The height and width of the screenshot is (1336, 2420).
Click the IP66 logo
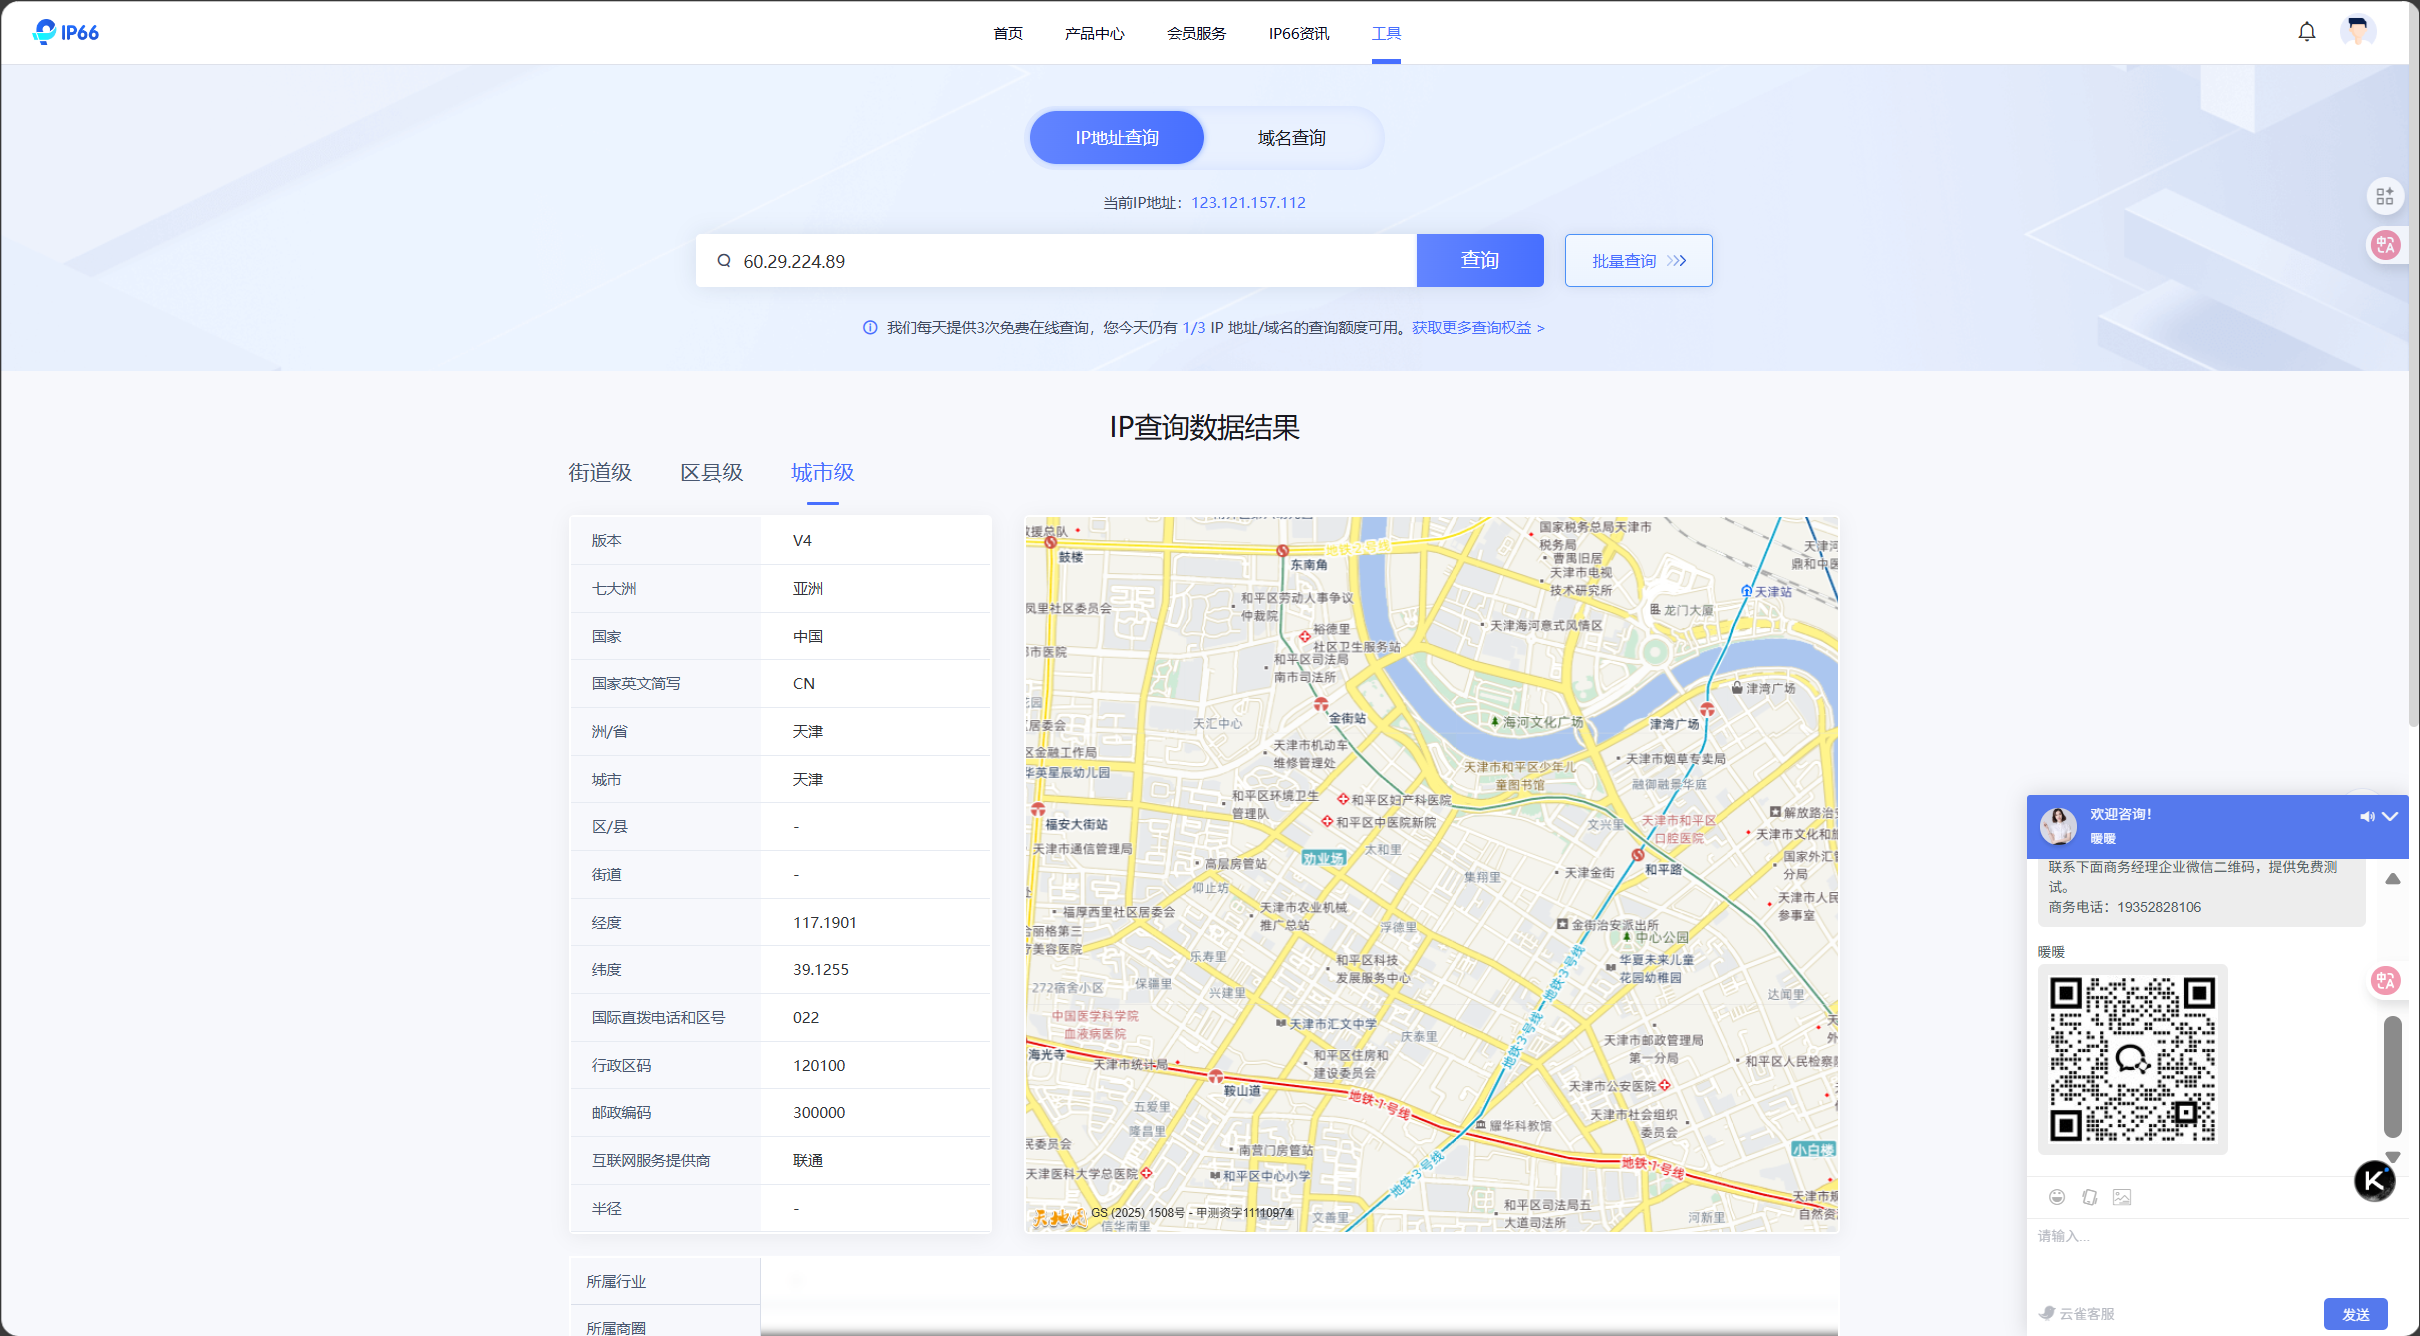66,32
